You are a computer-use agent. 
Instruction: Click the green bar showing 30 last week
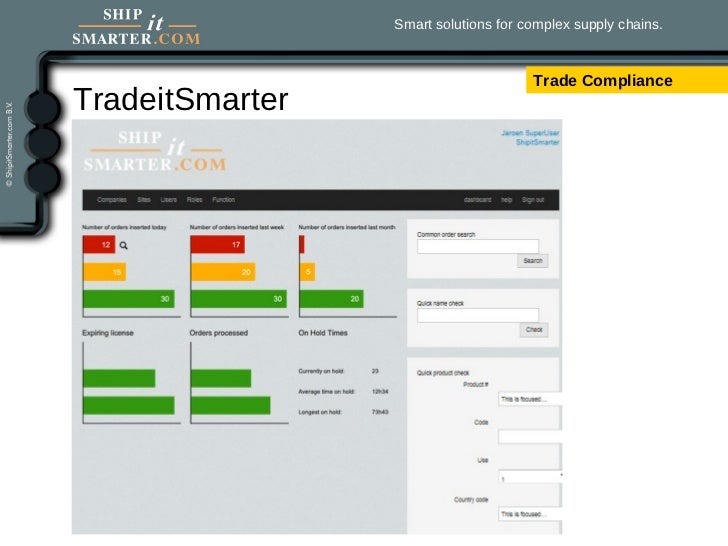[x=239, y=299]
